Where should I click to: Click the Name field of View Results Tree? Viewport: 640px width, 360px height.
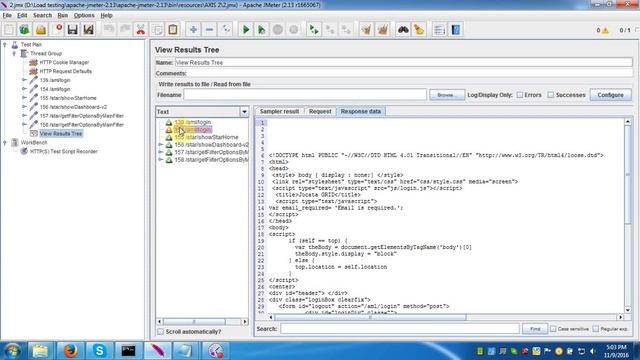[x=404, y=62]
